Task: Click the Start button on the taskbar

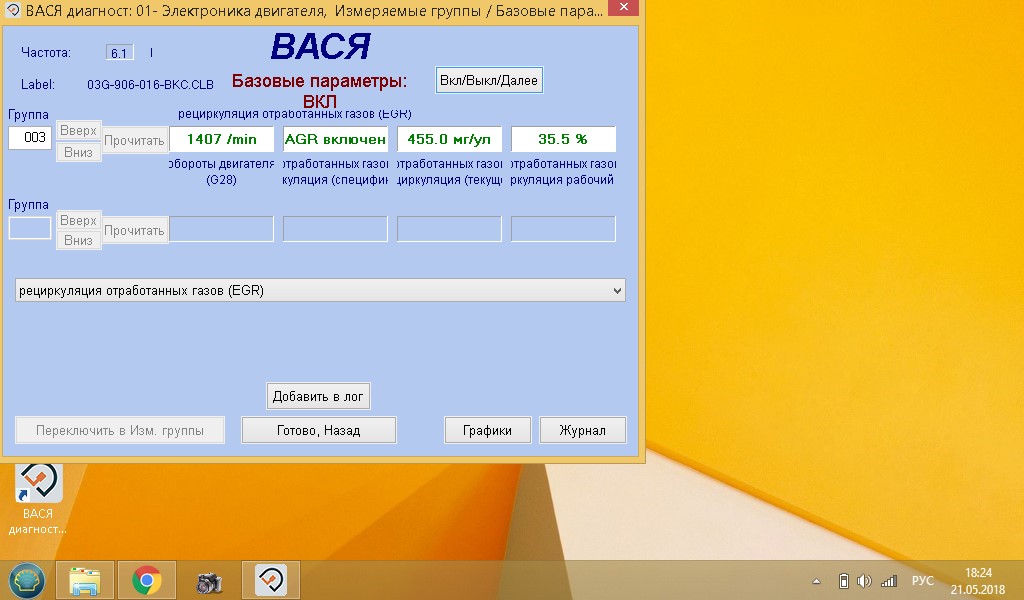Action: [26, 580]
